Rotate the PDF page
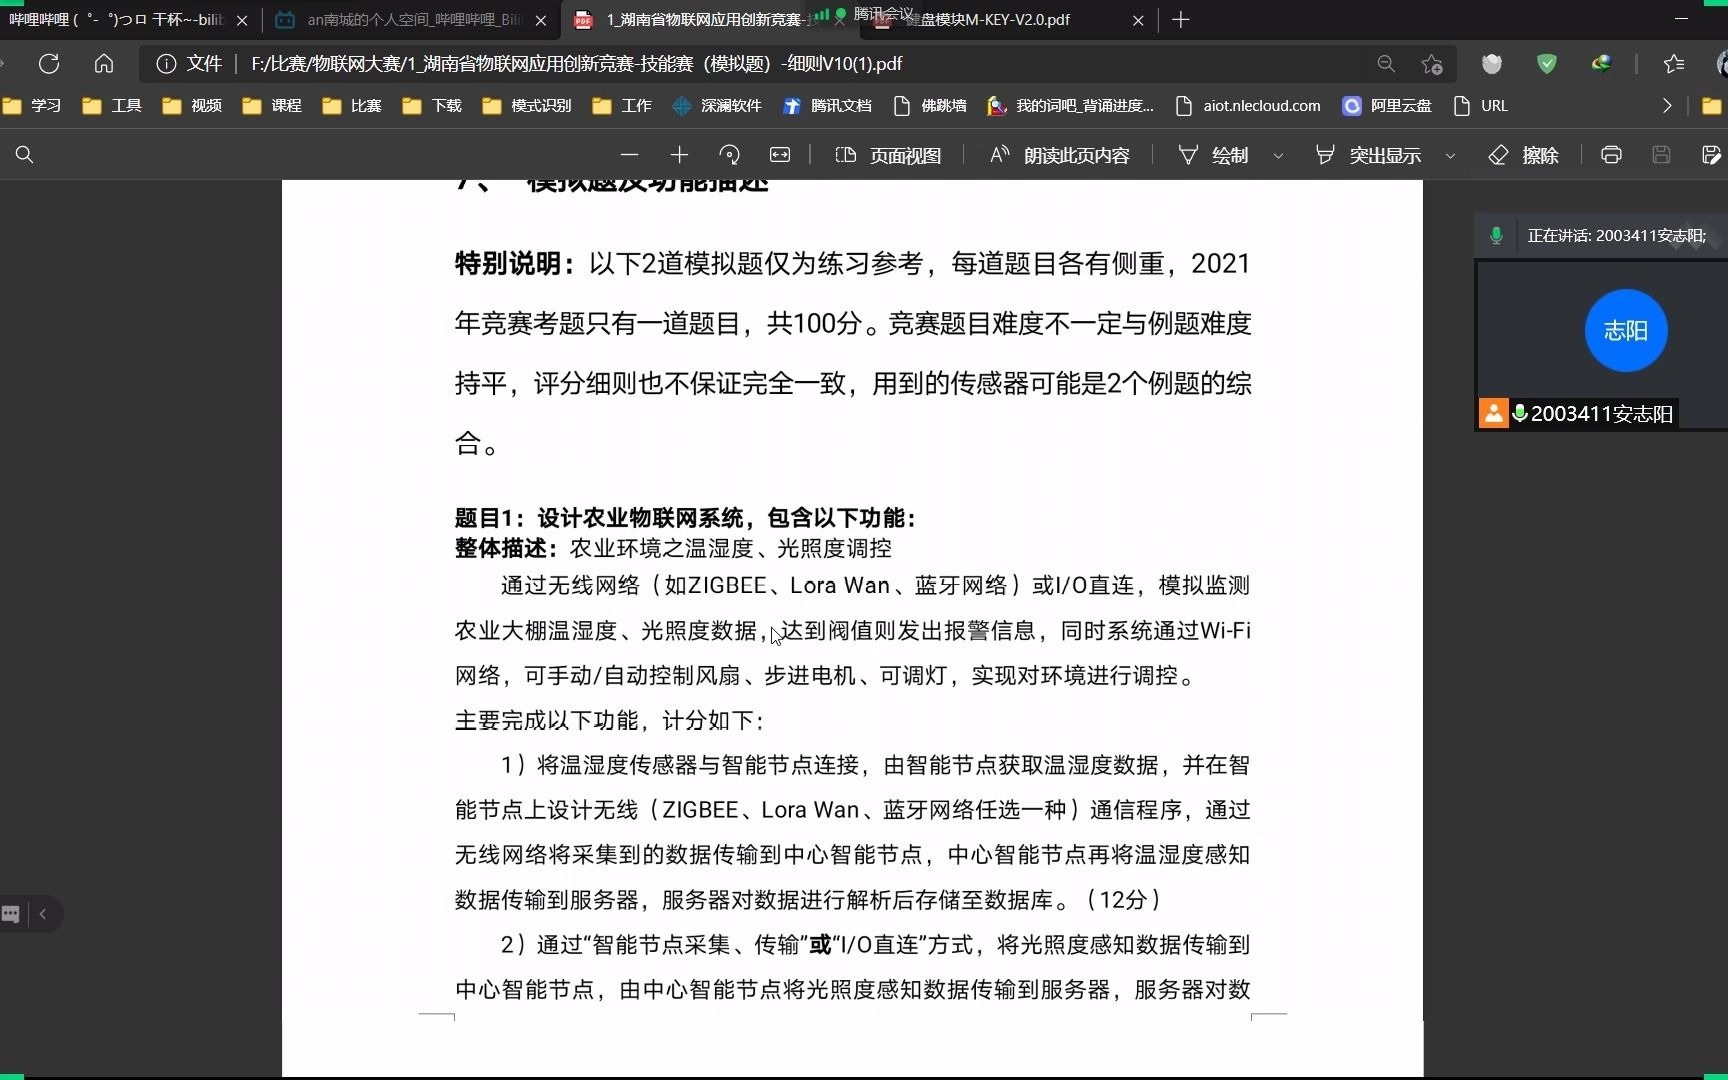1728x1080 pixels. (729, 155)
